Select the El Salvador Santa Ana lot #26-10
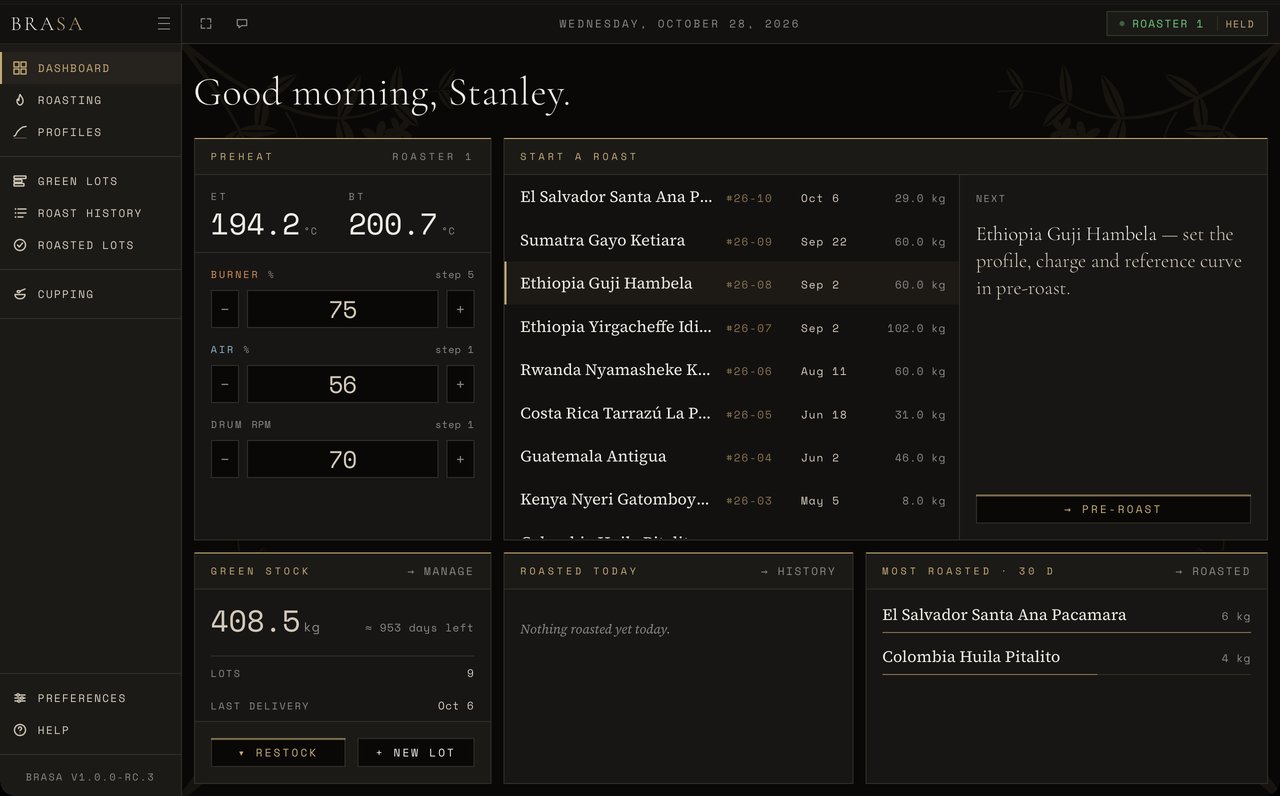The width and height of the screenshot is (1280, 796). point(732,198)
